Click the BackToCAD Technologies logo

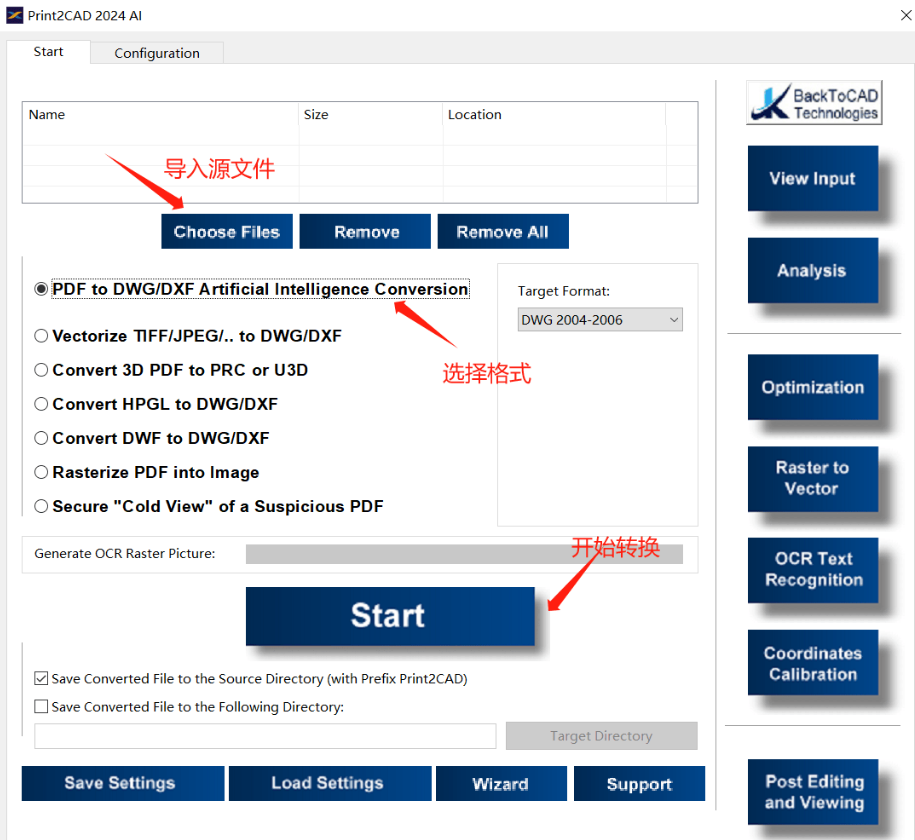point(813,102)
